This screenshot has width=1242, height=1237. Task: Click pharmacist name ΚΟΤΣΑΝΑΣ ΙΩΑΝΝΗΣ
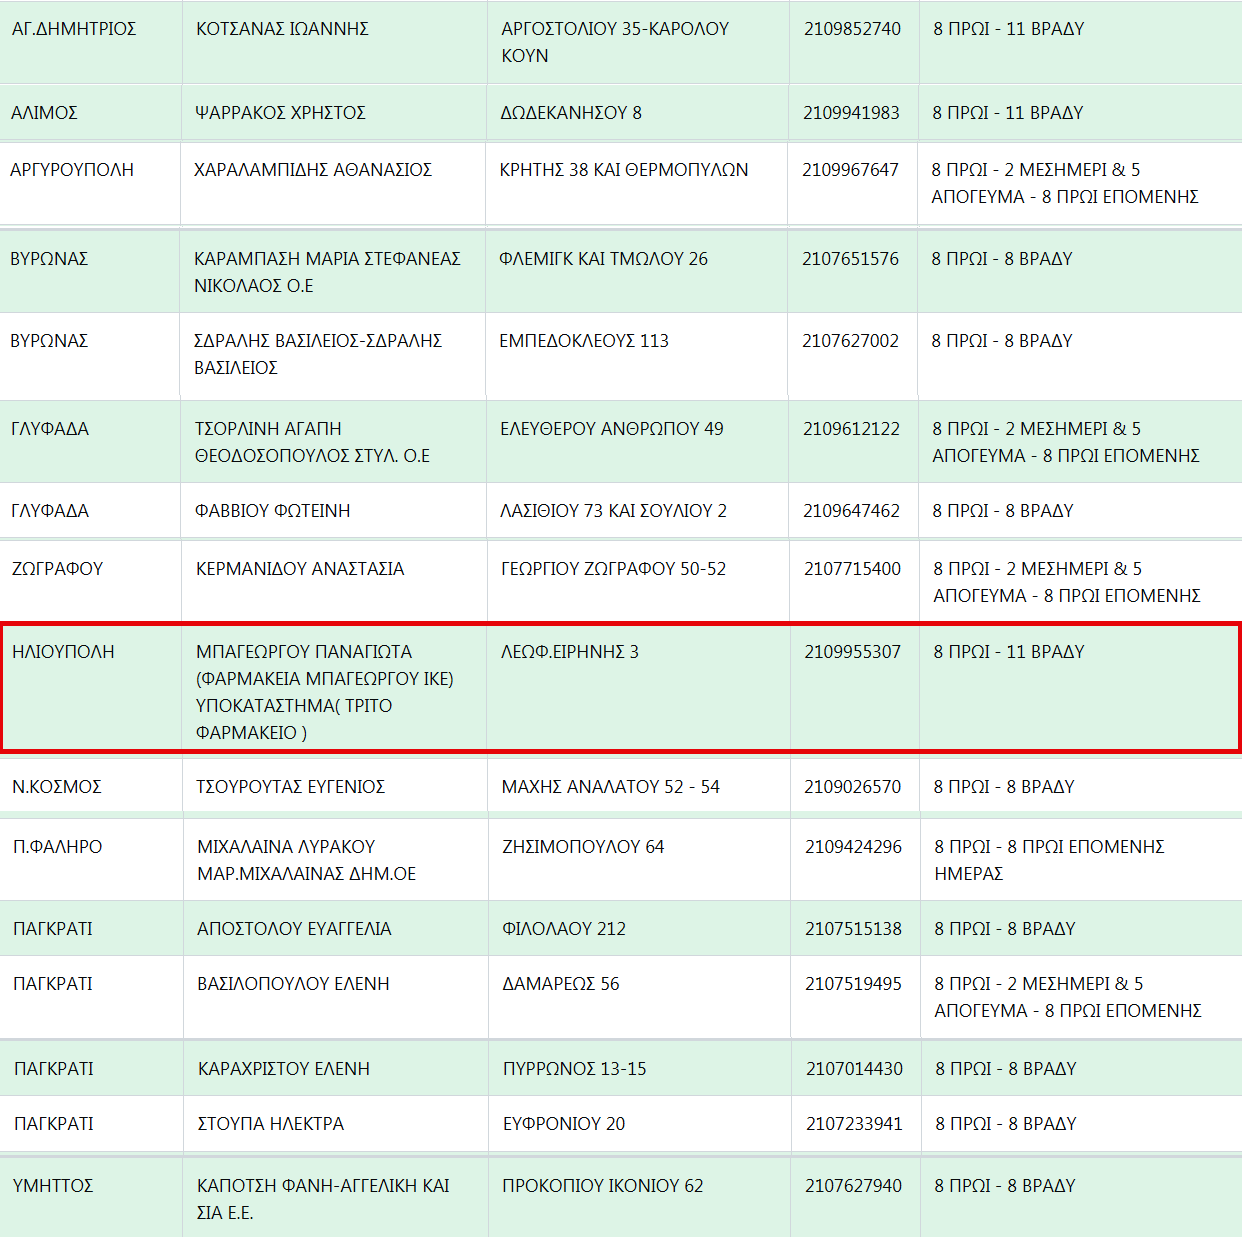[x=282, y=29]
